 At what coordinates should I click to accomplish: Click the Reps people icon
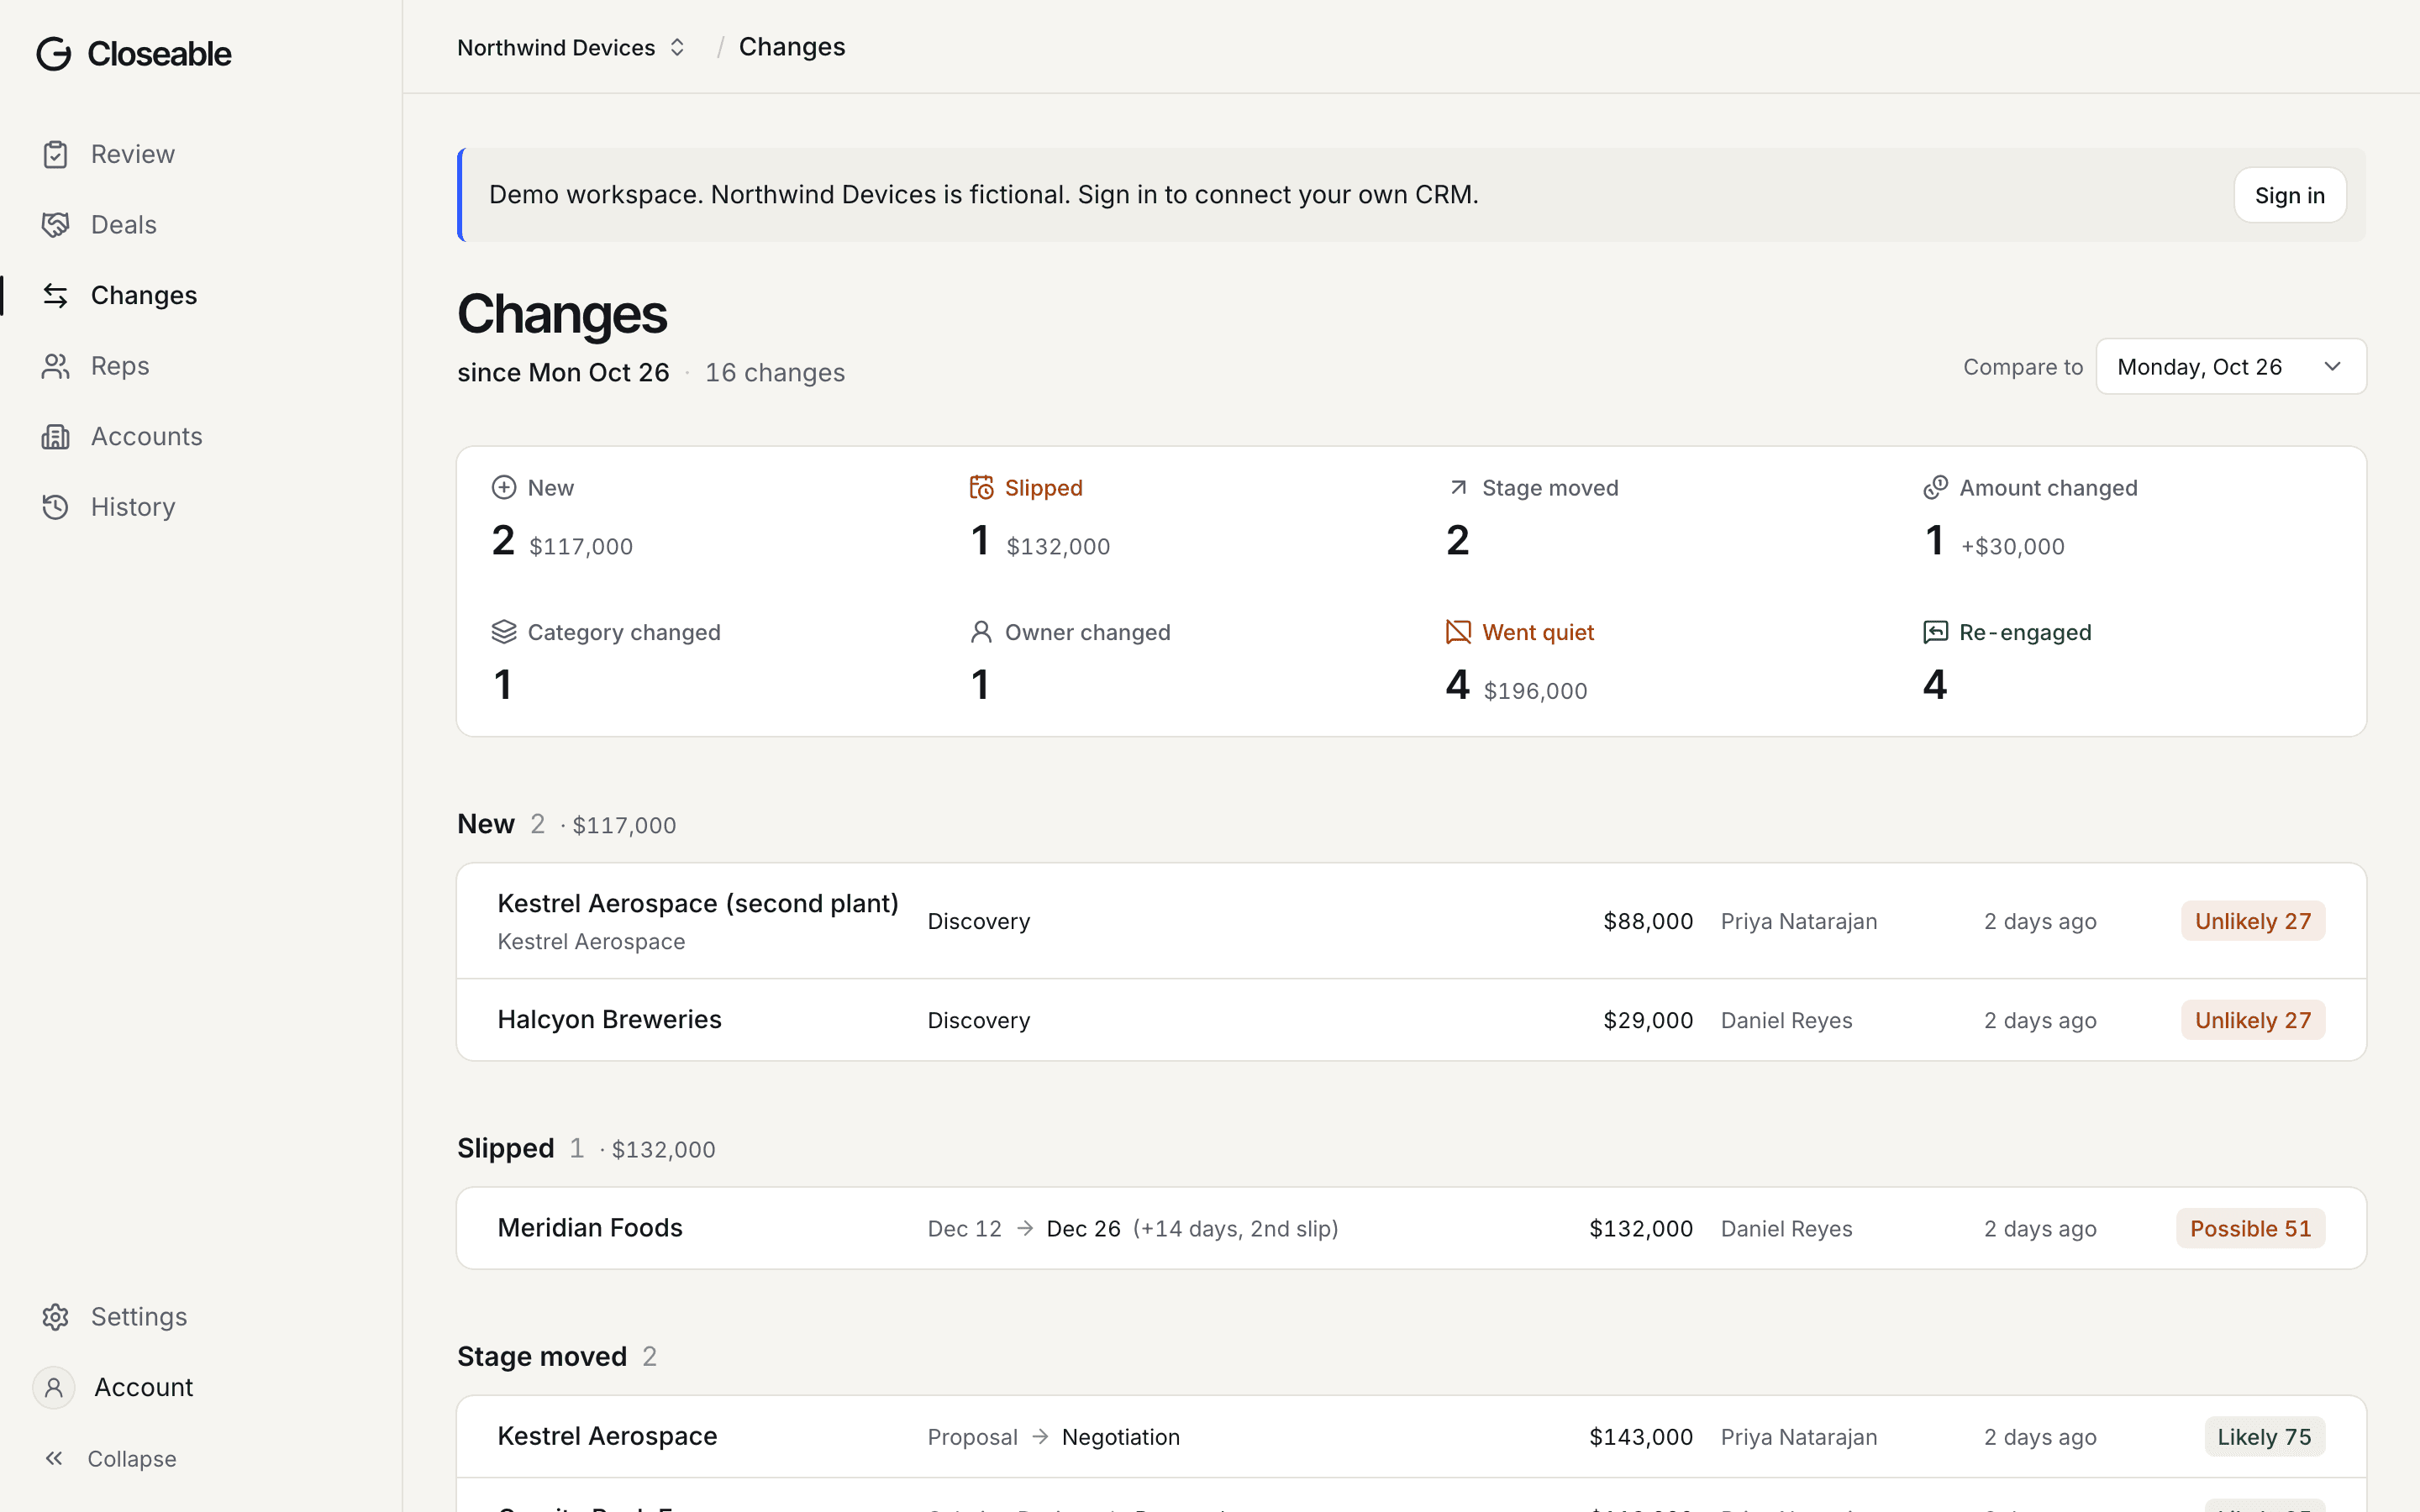pyautogui.click(x=55, y=366)
